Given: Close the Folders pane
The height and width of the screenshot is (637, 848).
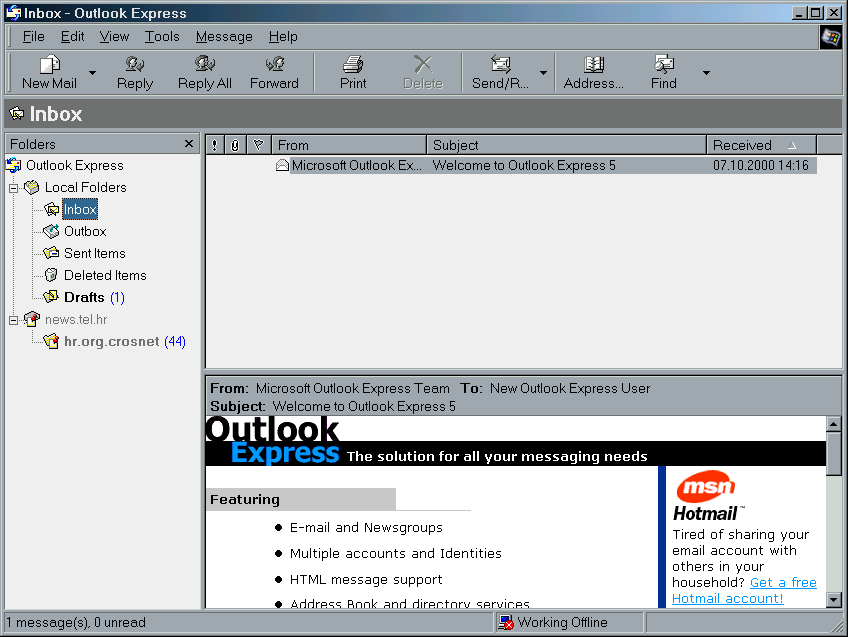Looking at the screenshot, I should click(189, 143).
